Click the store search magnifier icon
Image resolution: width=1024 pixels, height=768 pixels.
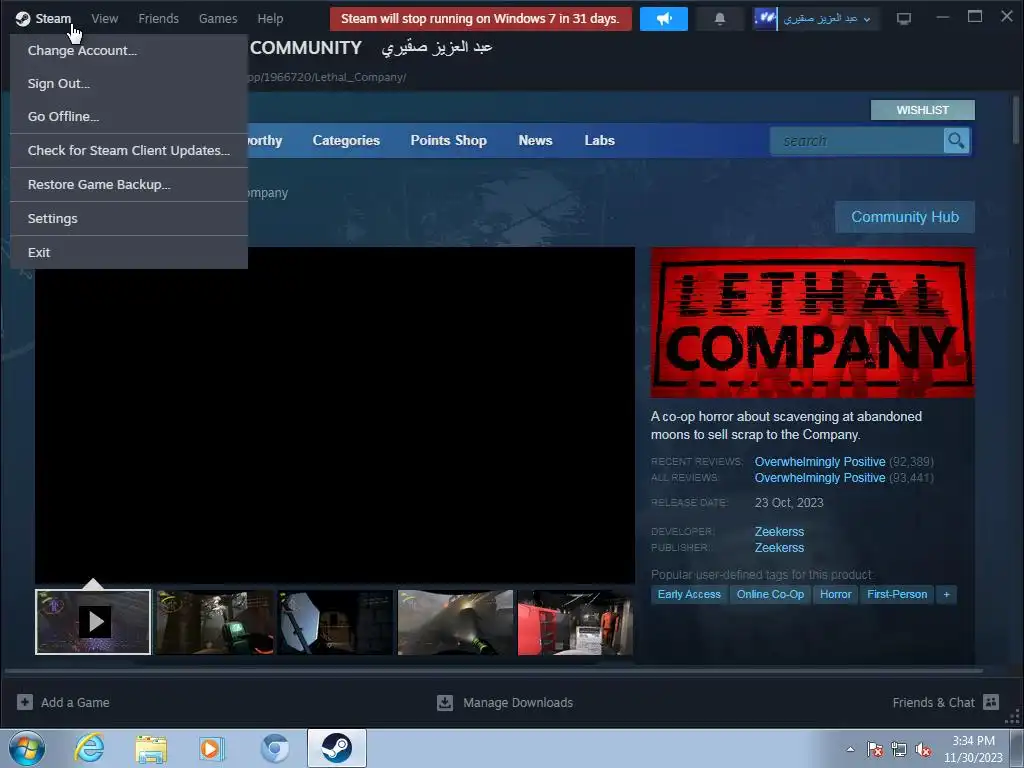tap(956, 140)
